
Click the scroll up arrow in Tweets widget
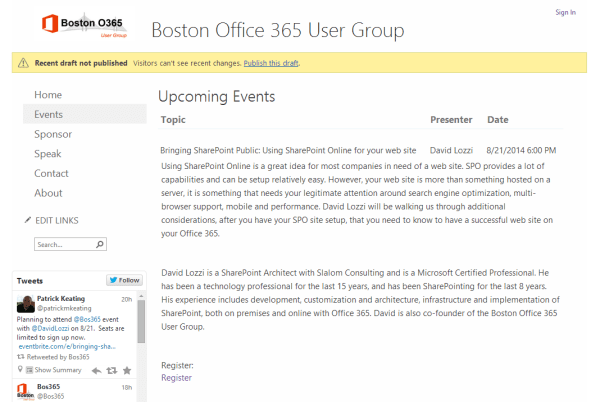click(x=141, y=296)
